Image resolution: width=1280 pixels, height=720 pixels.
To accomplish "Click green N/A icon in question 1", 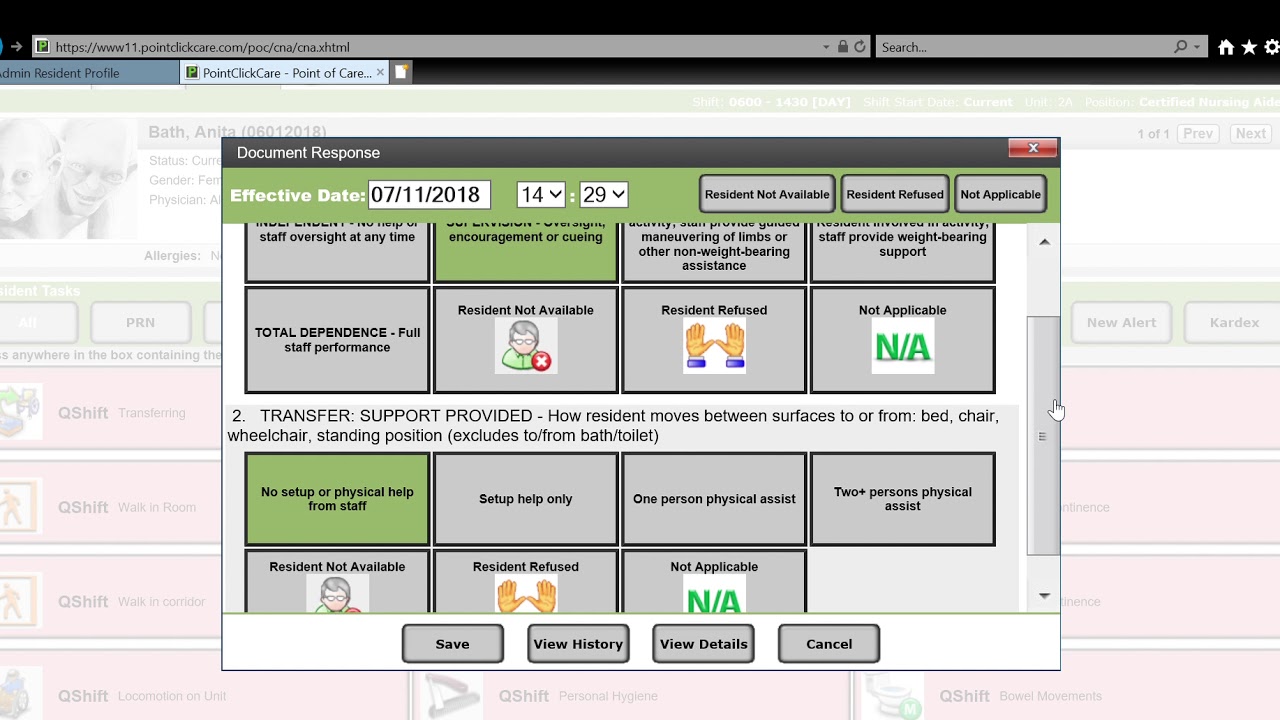I will [903, 347].
